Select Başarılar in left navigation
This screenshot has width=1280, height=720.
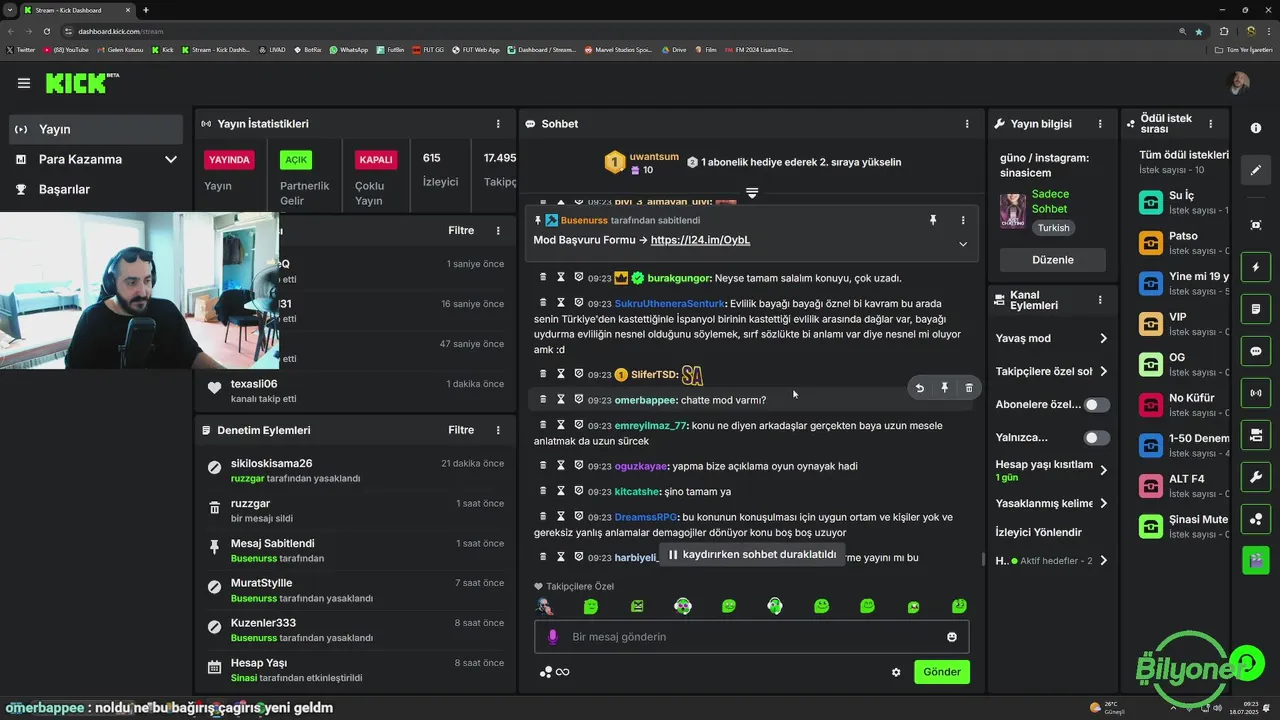[x=96, y=189]
